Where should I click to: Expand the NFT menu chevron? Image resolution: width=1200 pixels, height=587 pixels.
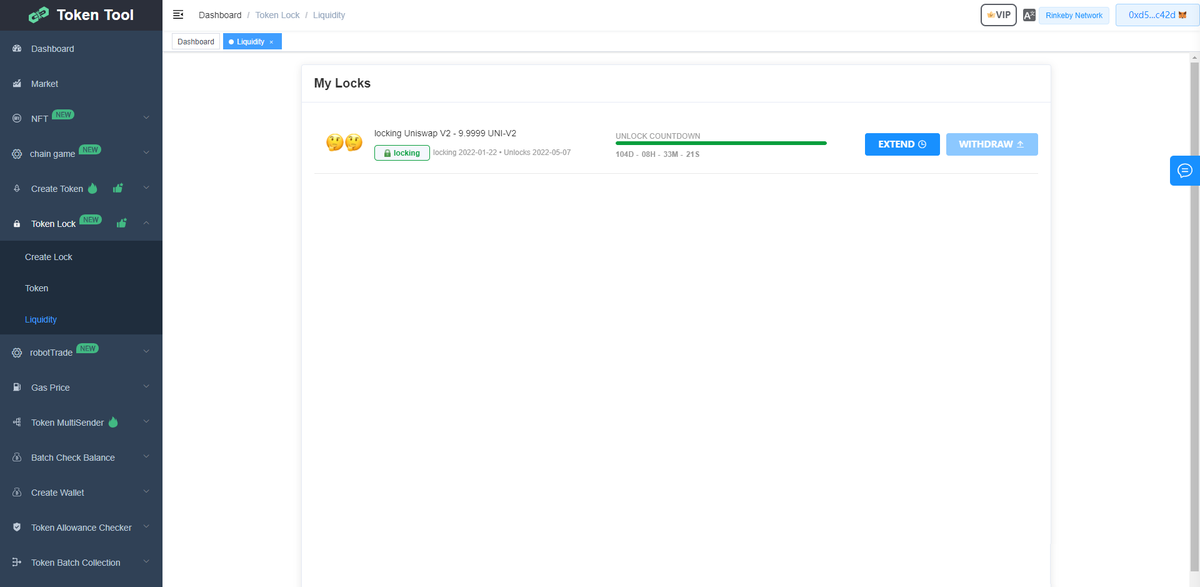(146, 118)
